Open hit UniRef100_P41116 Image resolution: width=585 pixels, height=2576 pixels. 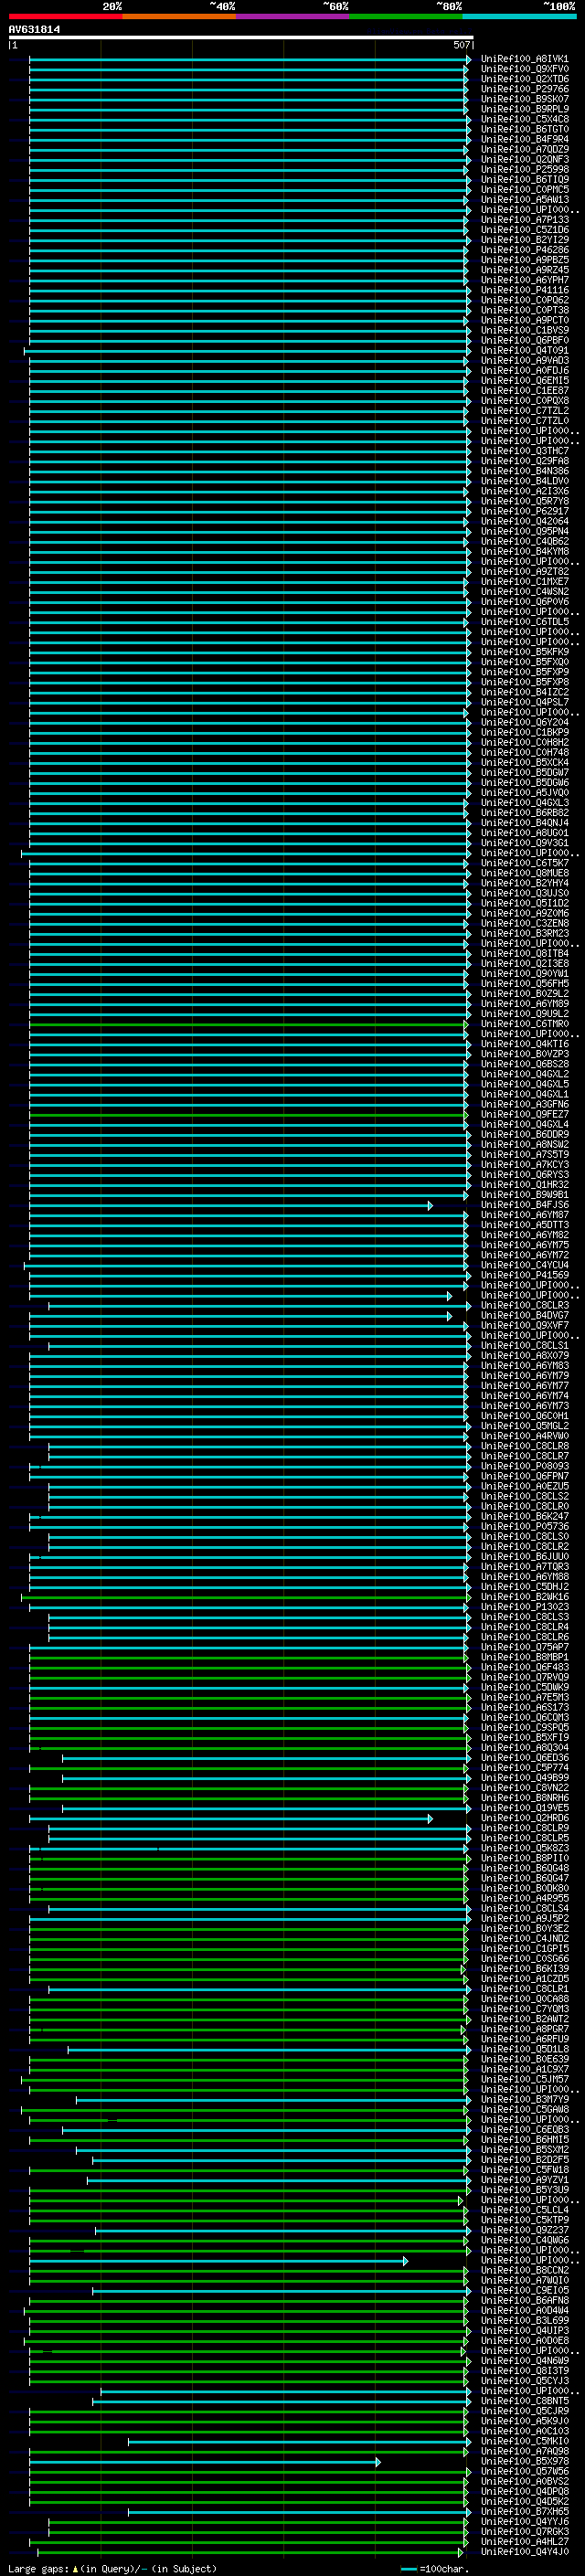tap(524, 290)
